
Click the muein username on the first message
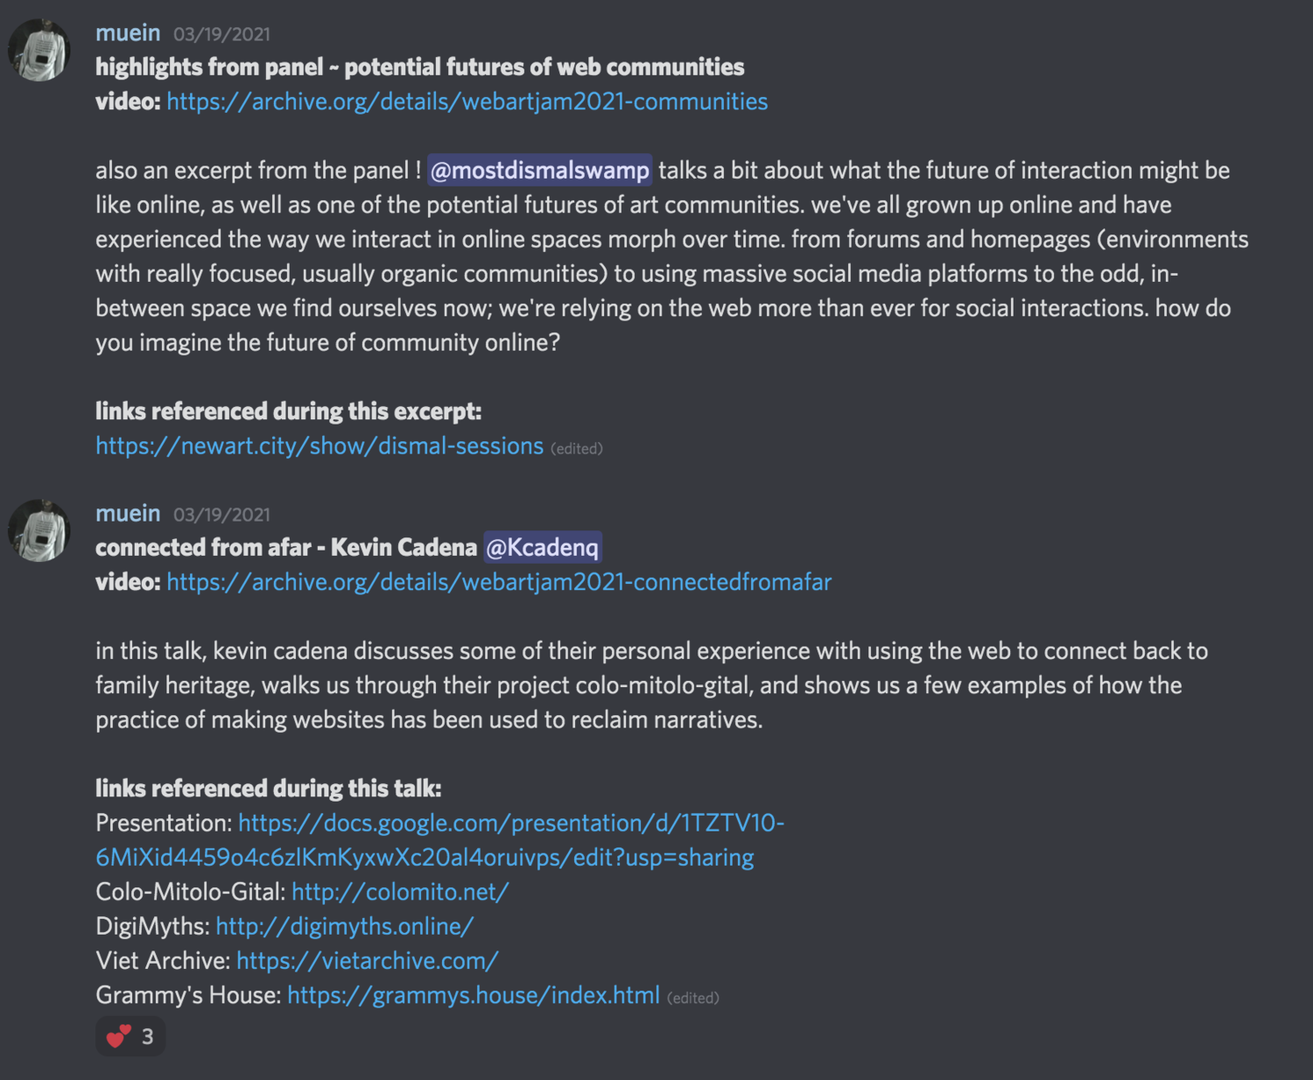(128, 33)
